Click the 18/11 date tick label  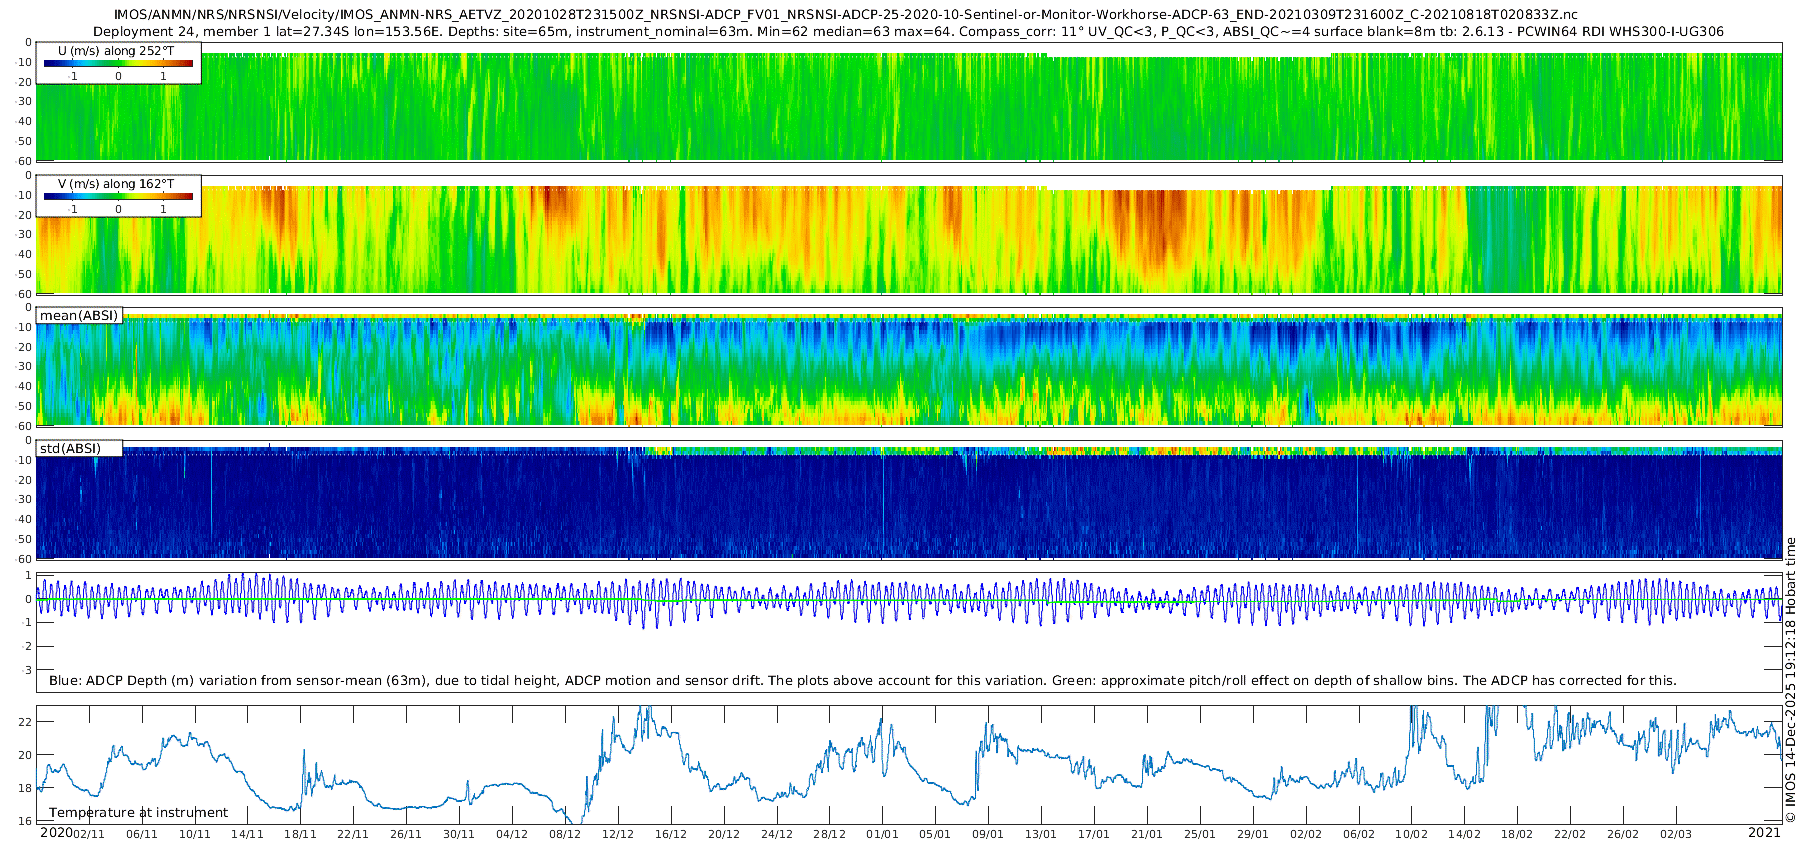click(300, 834)
